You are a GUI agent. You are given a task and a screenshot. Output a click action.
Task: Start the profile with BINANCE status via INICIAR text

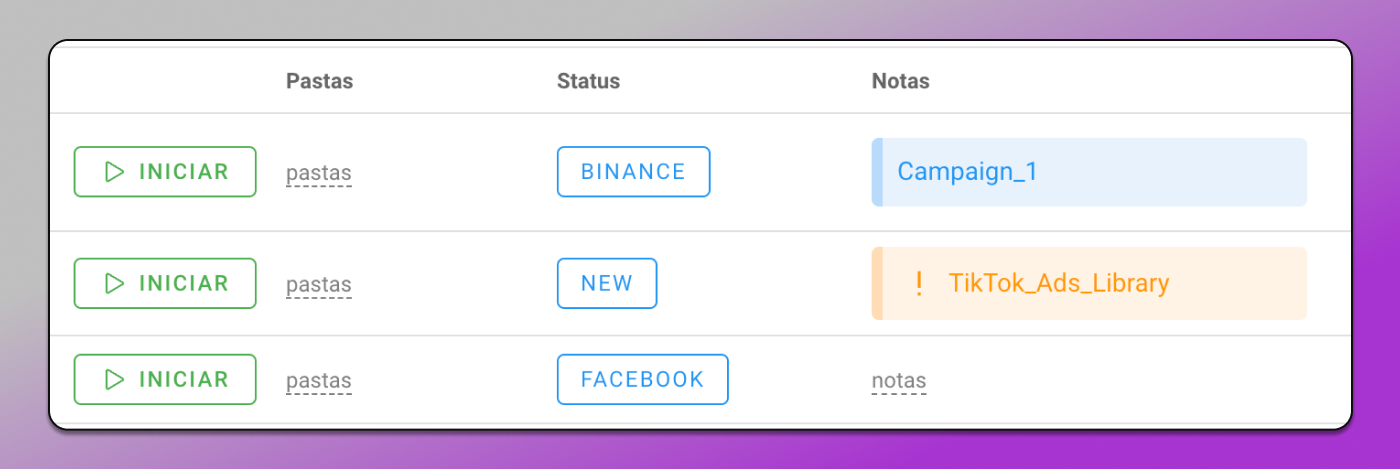(184, 172)
